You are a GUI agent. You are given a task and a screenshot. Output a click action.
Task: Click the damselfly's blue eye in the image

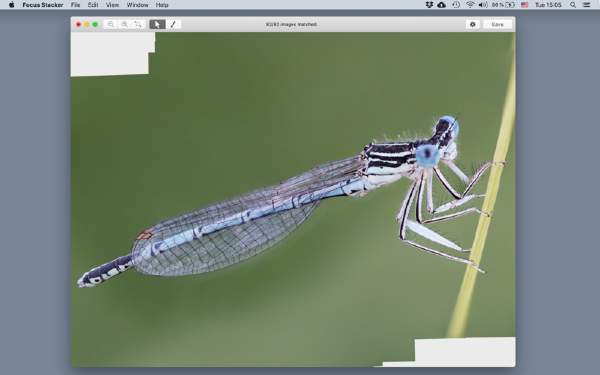tap(427, 156)
